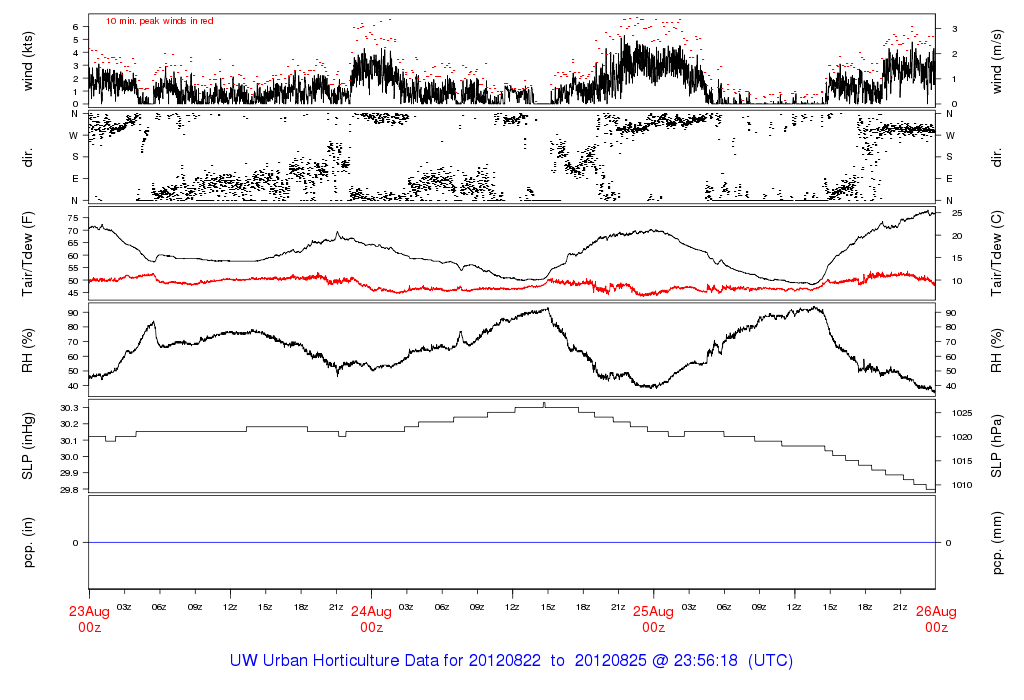The width and height of the screenshot is (1024, 700).
Task: Click the 'Tair/Tdew (F)' axis label
Action: click(x=27, y=255)
